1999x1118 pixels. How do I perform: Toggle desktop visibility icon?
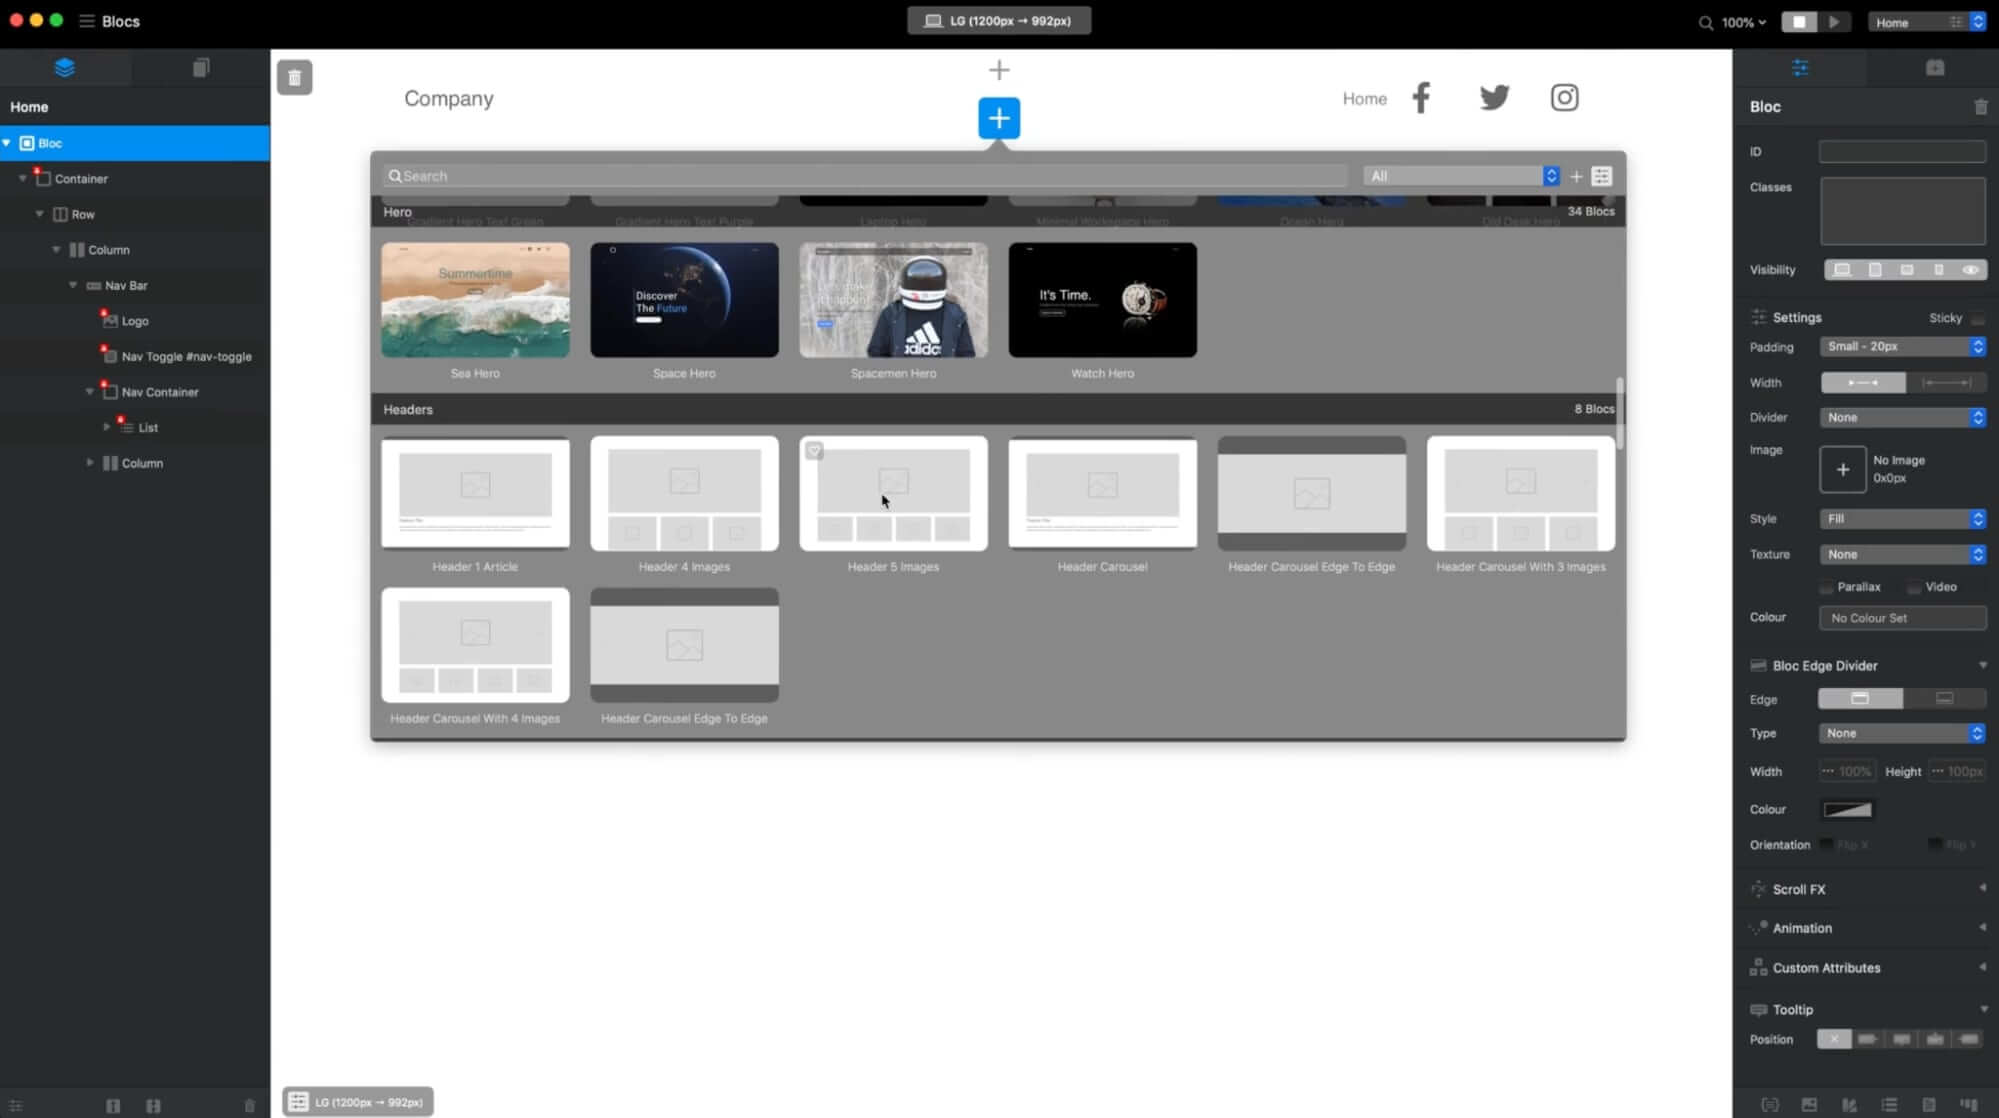1842,270
